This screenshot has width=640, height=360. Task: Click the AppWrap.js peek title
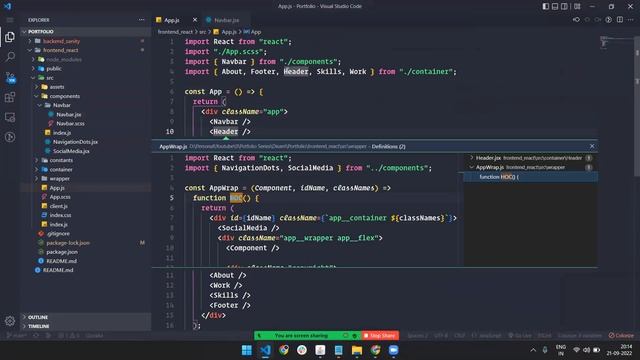point(173,147)
